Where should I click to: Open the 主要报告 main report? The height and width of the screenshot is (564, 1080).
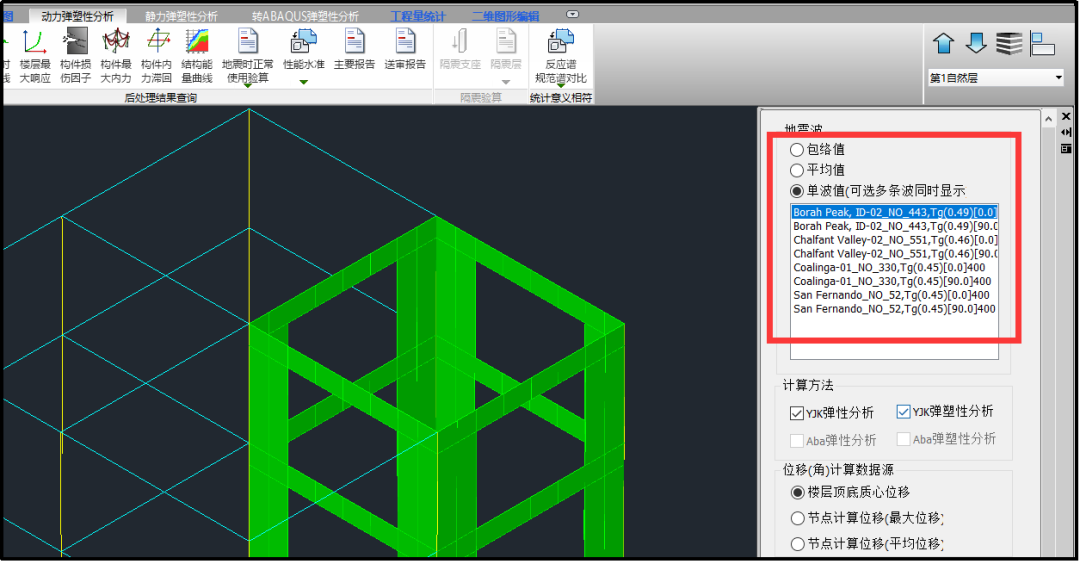pos(354,50)
